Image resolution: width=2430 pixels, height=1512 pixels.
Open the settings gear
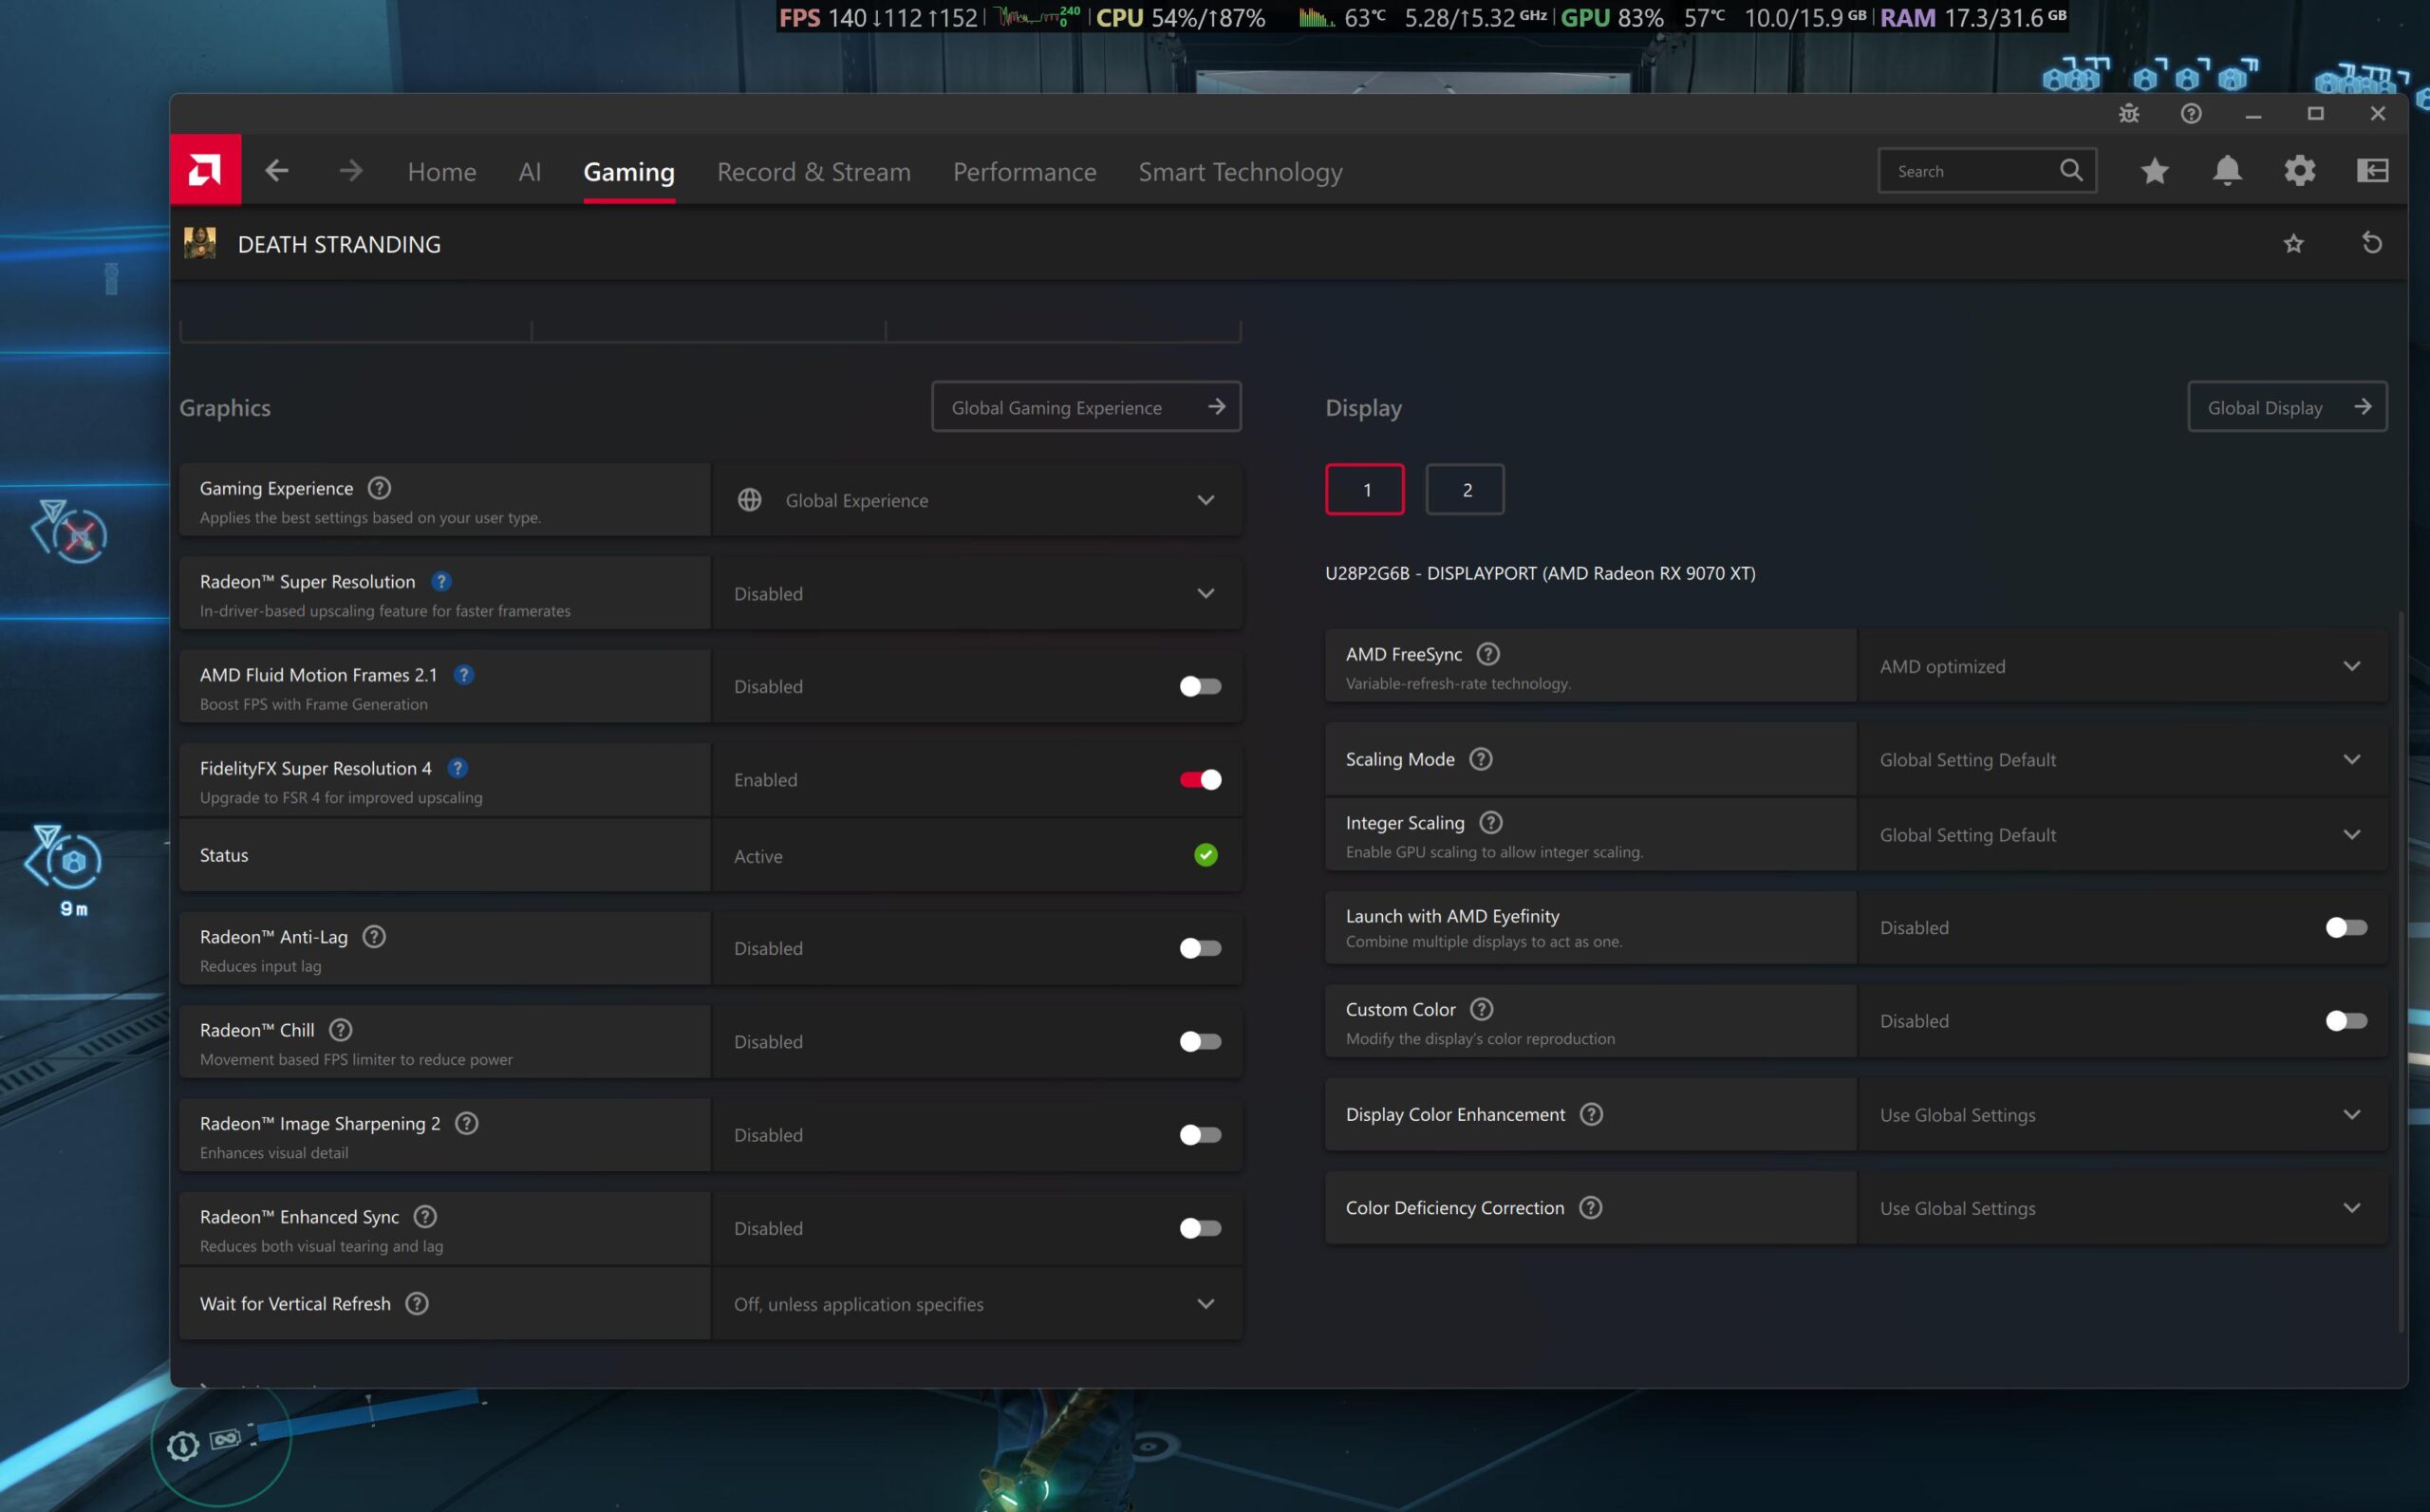(x=2300, y=170)
